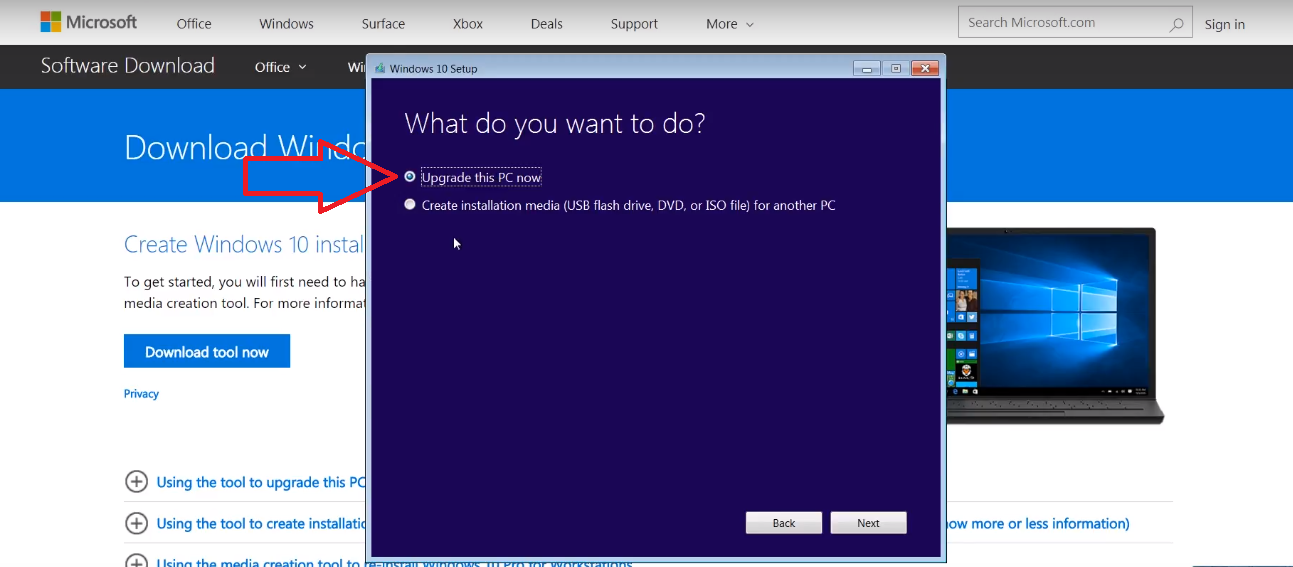Viewport: 1293px width, 567px height.
Task: Expand the Office dropdown in Software Download bar
Action: (281, 67)
